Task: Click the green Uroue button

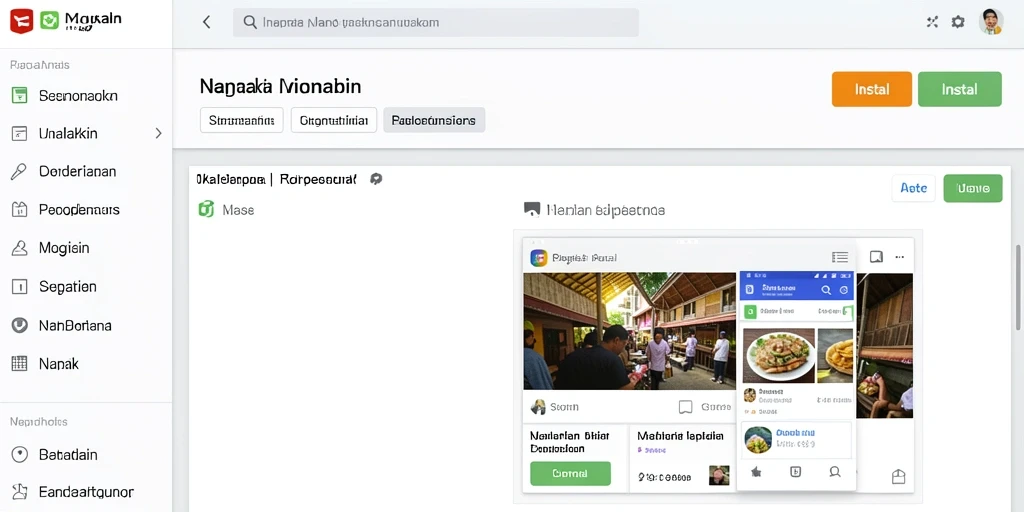Action: pos(972,188)
